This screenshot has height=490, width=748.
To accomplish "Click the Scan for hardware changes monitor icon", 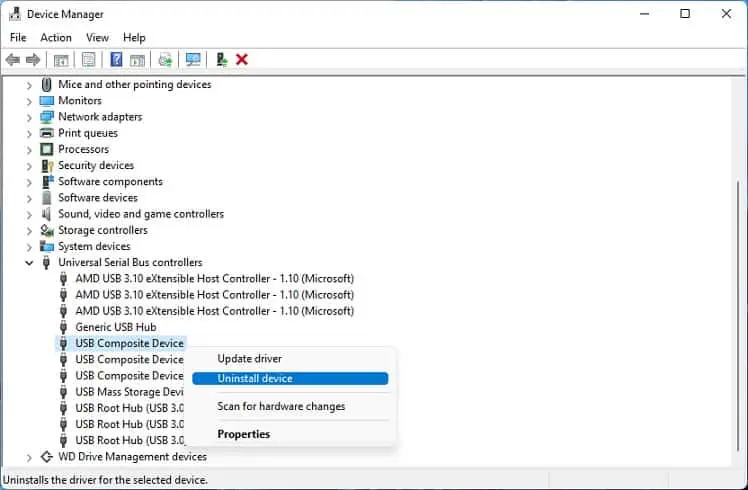I will (x=193, y=60).
